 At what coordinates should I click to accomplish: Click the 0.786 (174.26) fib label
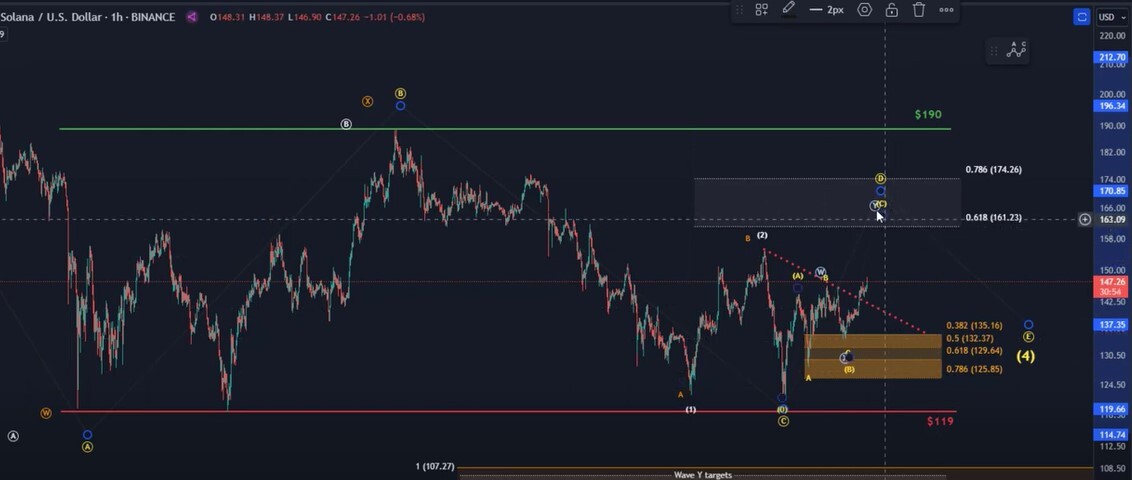click(993, 170)
